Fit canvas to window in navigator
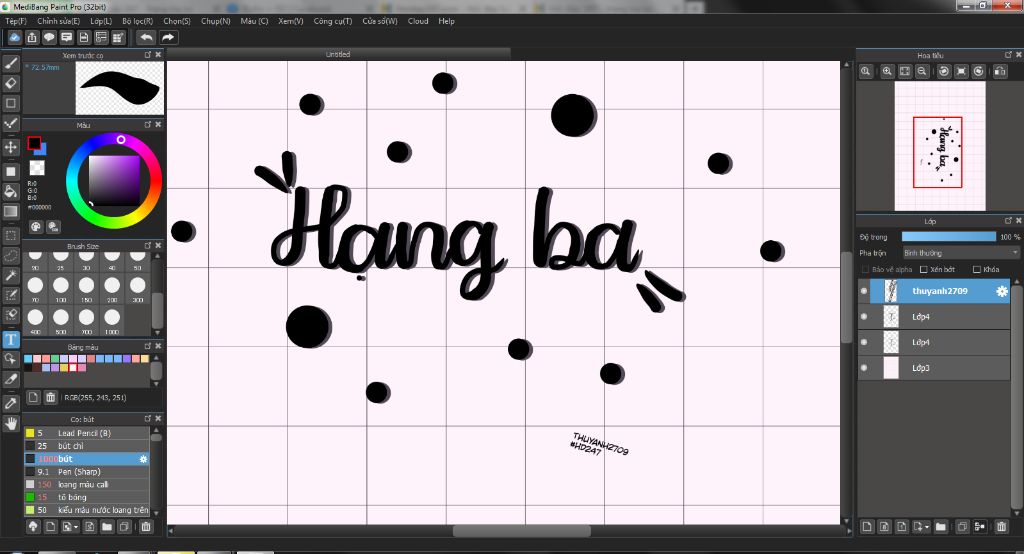 [904, 71]
